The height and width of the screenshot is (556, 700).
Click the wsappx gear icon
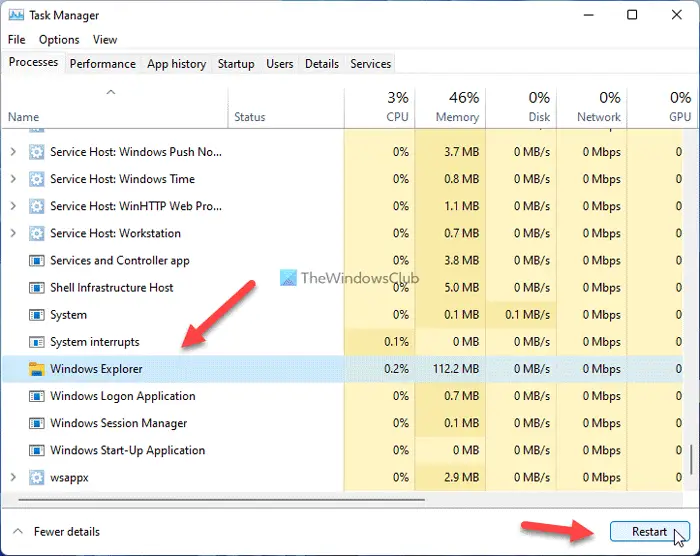click(x=37, y=477)
